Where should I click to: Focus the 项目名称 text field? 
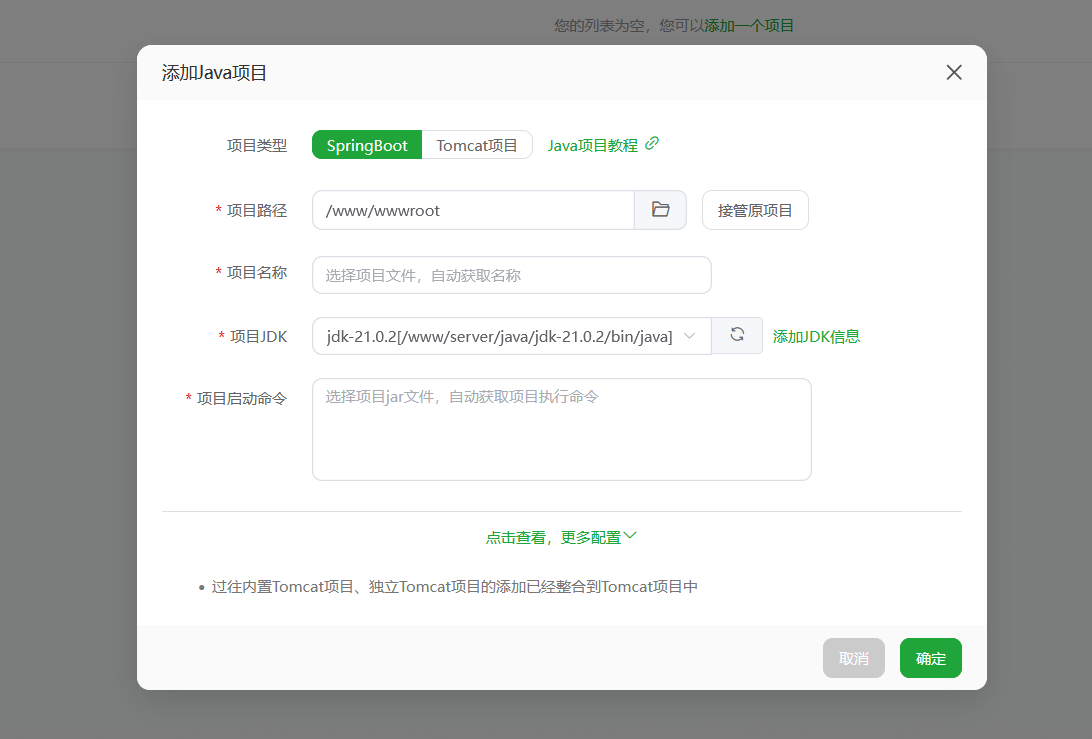pyautogui.click(x=511, y=275)
